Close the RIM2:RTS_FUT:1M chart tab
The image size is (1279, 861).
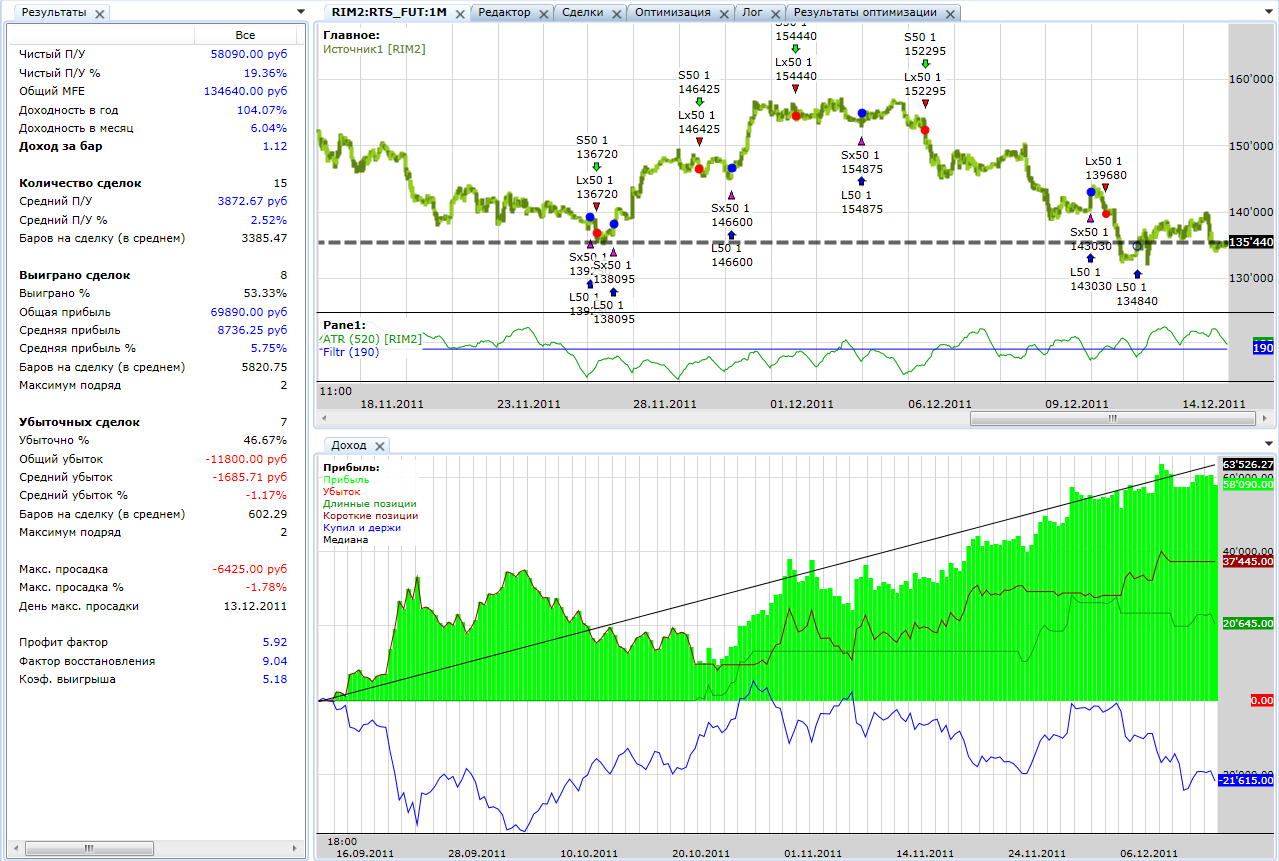pyautogui.click(x=458, y=13)
